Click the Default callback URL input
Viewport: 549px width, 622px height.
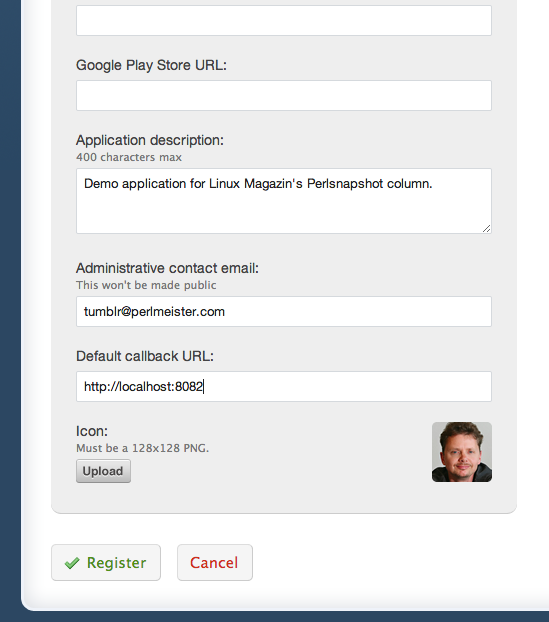[284, 386]
